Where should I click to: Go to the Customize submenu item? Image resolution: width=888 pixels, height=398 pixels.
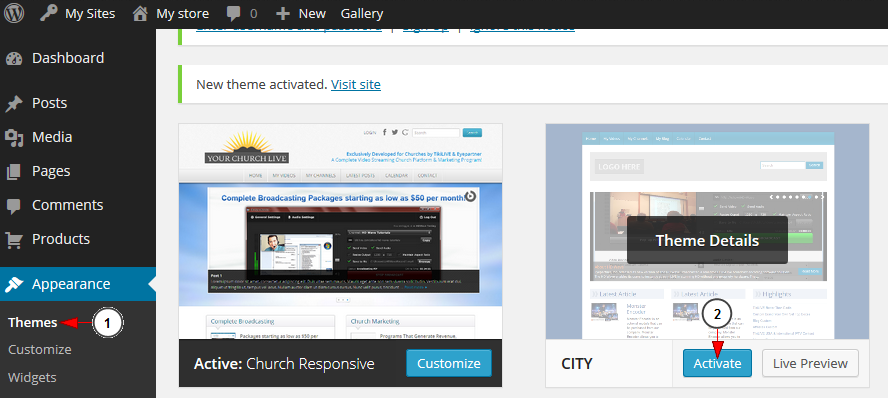[x=40, y=349]
